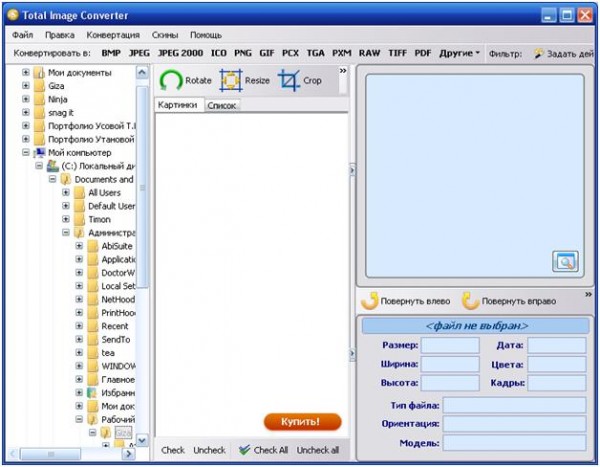This screenshot has height=467, width=600.
Task: Convert to BMP format
Action: click(111, 53)
